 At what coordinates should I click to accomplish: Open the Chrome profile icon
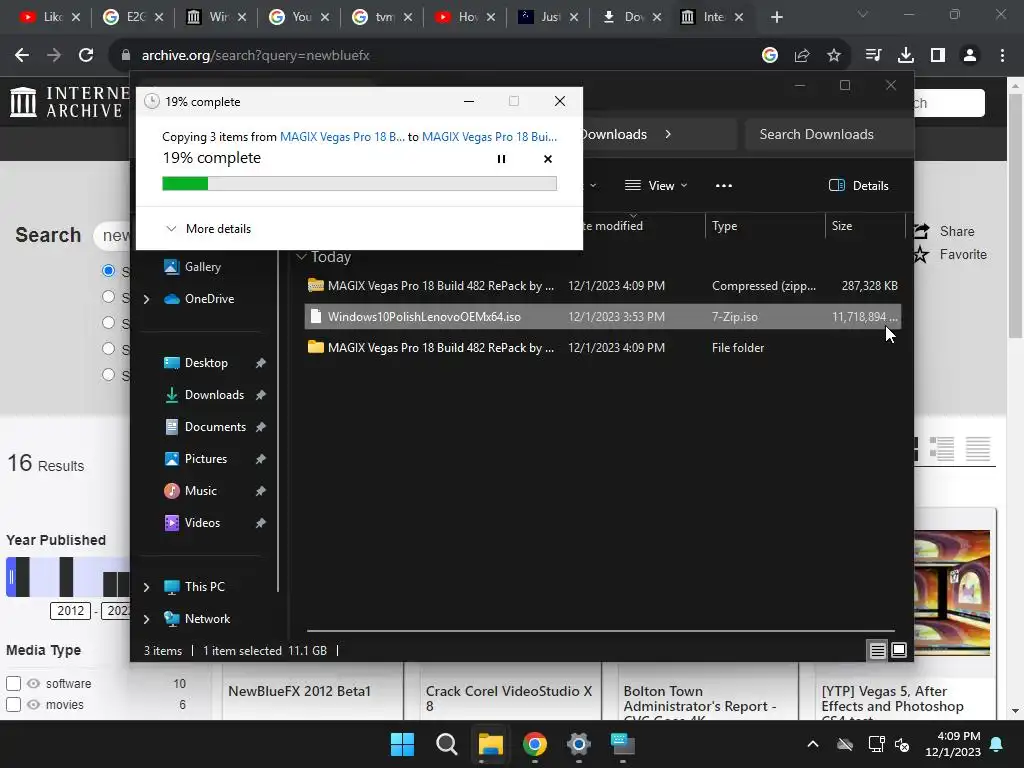coord(970,56)
